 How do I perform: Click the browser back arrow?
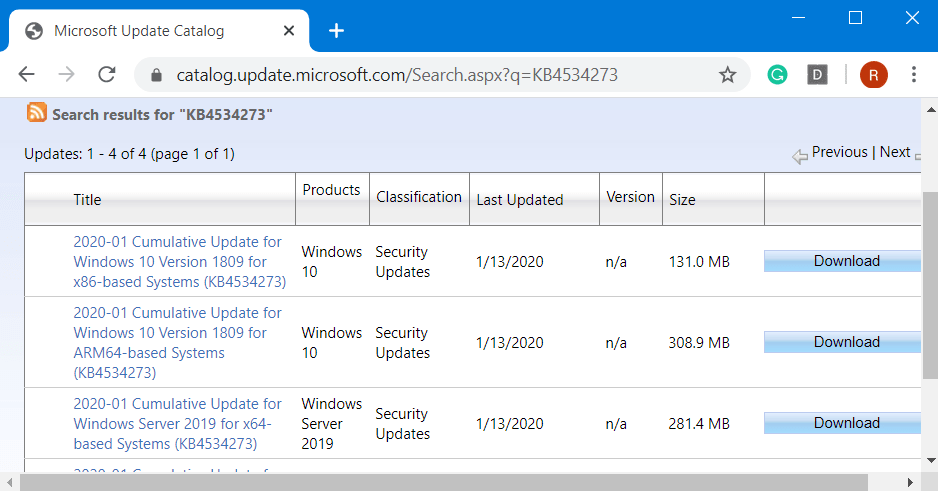(x=27, y=75)
